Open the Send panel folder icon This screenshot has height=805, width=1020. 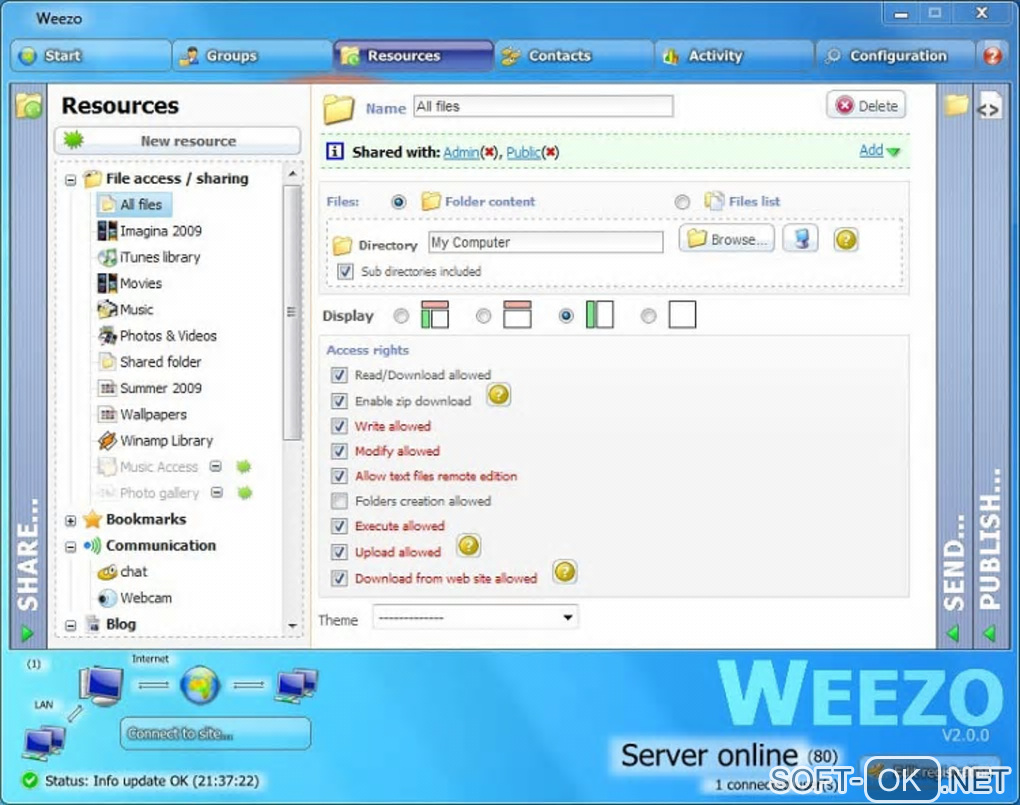pos(956,105)
